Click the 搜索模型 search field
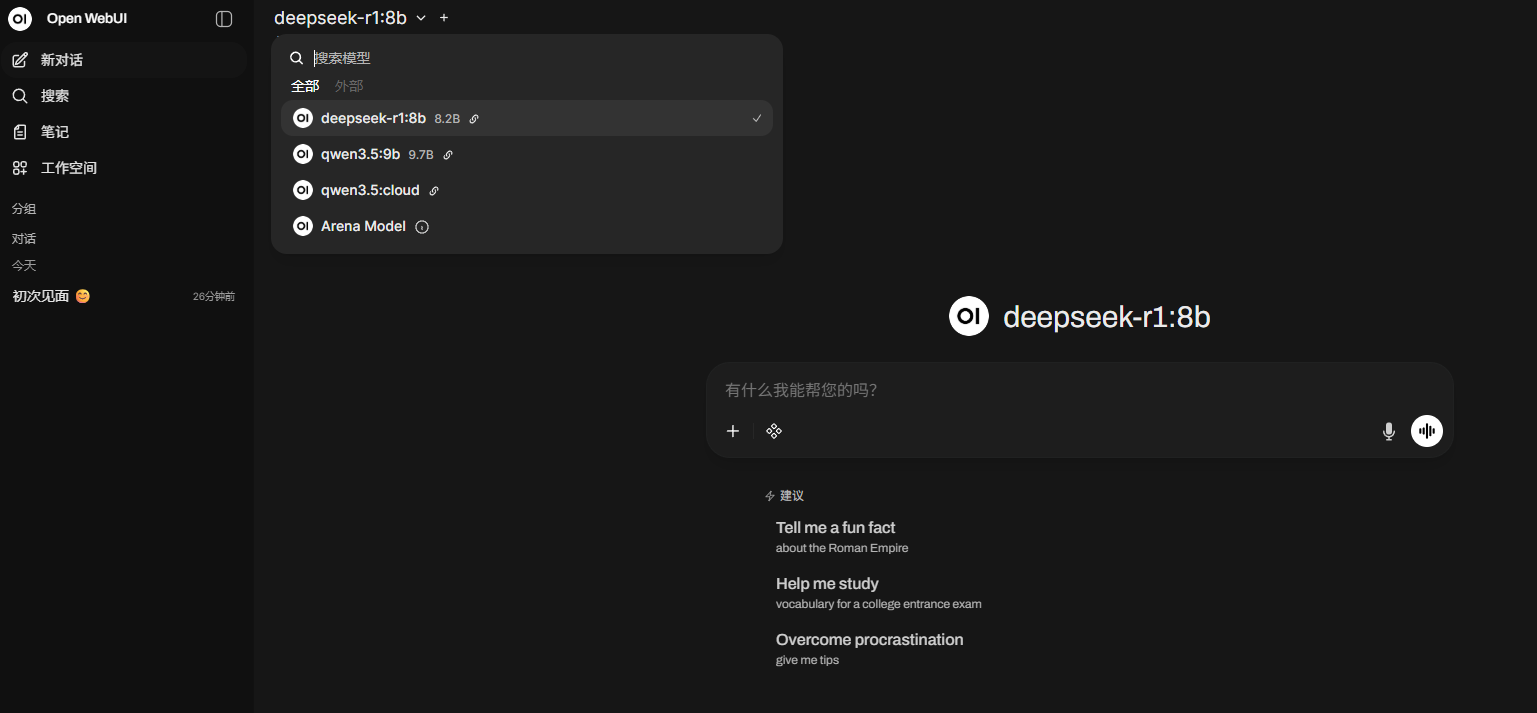 pyautogui.click(x=540, y=58)
